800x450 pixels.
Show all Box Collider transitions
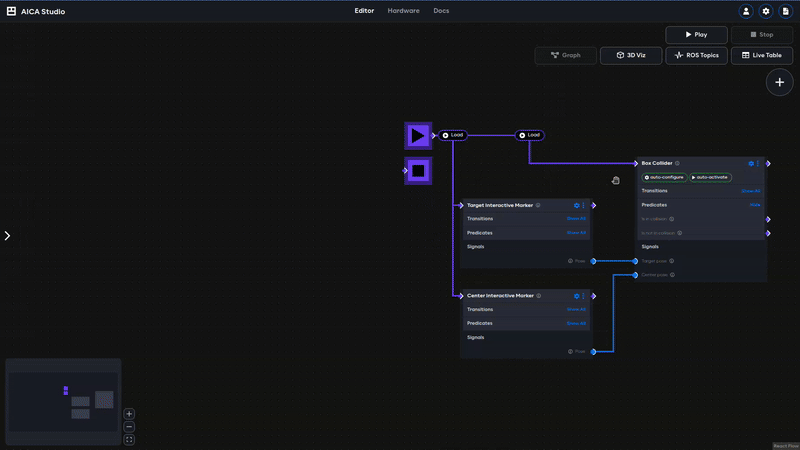click(x=751, y=191)
